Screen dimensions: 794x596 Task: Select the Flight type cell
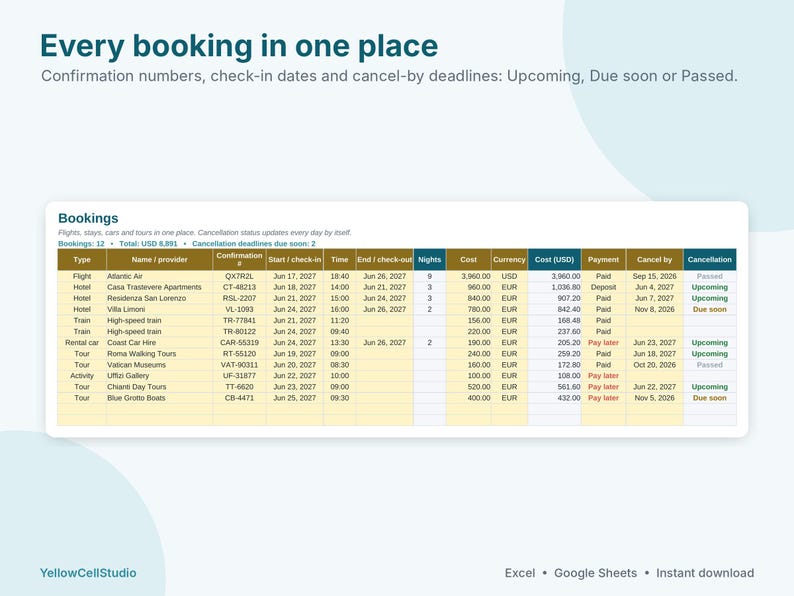click(82, 276)
